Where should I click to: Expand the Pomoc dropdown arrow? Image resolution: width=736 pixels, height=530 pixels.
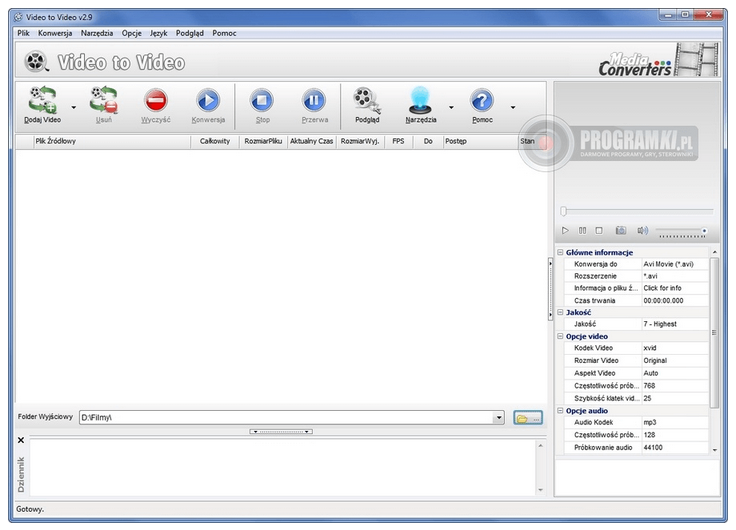[513, 108]
